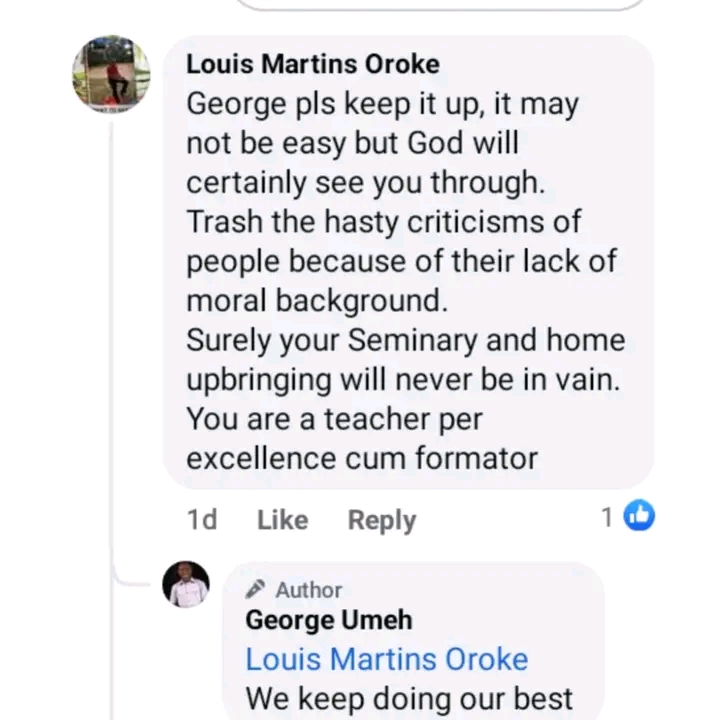720x720 pixels.
Task: Tap the blue thumbs-up reaction icon
Action: click(x=639, y=516)
